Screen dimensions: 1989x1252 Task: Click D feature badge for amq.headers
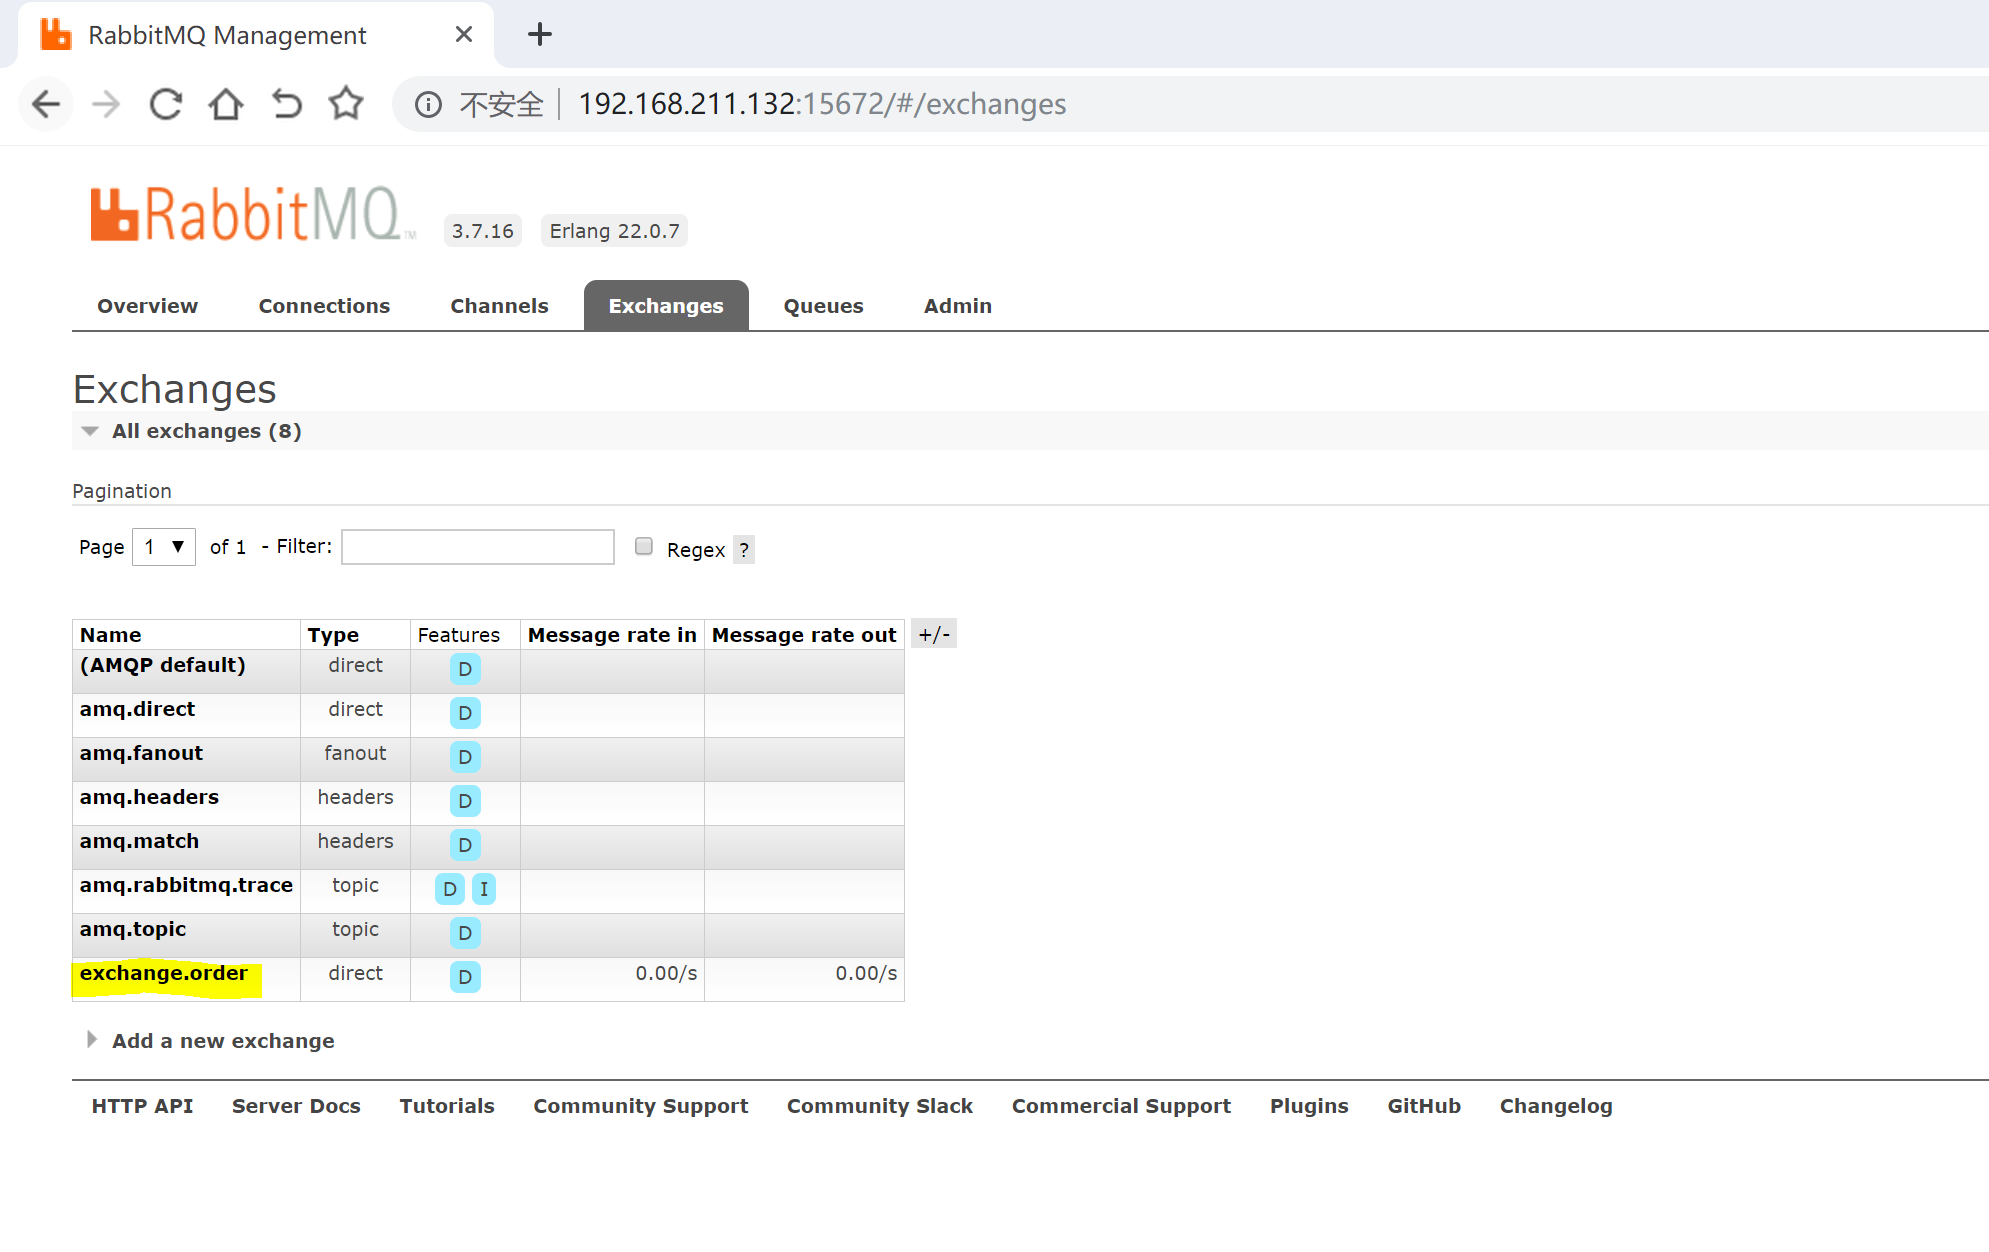click(x=465, y=801)
